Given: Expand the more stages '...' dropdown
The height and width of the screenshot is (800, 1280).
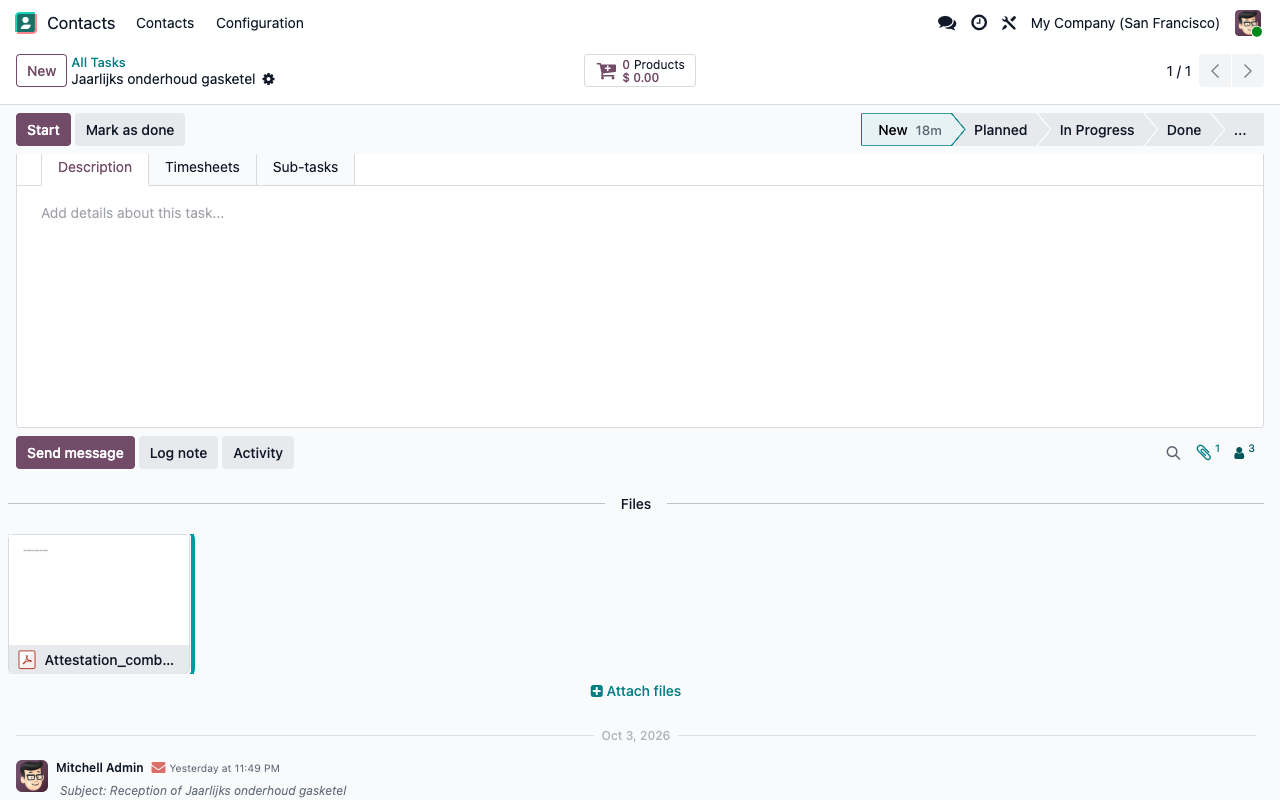Looking at the screenshot, I should tap(1240, 130).
